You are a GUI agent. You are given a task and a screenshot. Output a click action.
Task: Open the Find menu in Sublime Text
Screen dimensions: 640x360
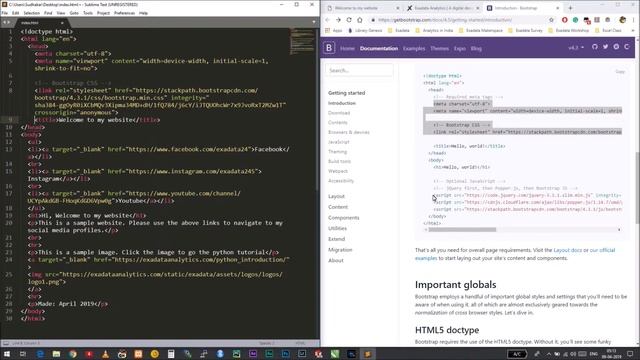pos(48,13)
